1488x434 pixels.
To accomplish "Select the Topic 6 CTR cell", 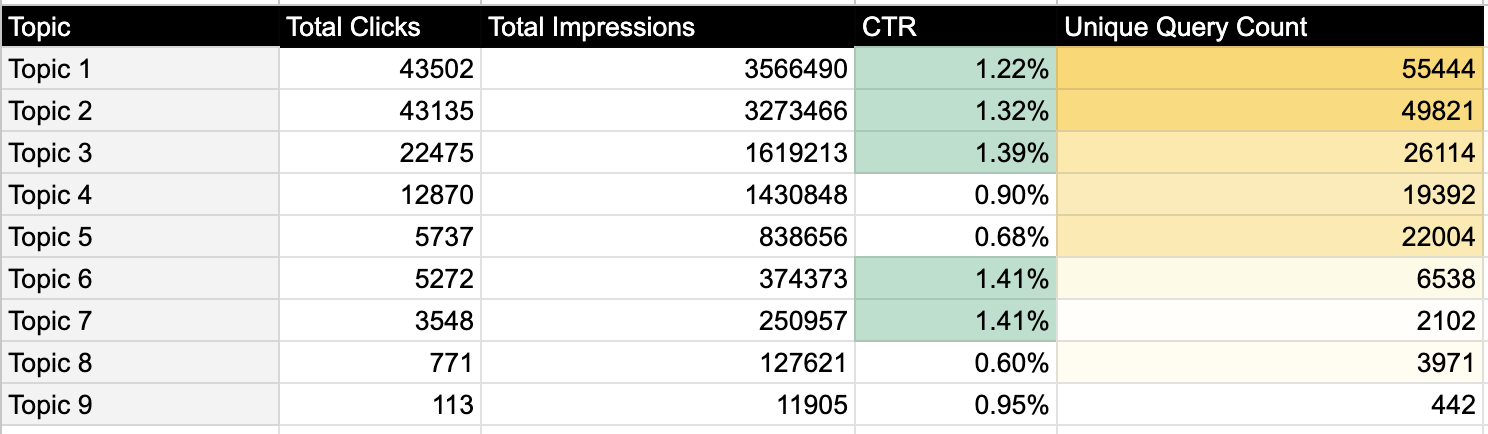I will point(956,279).
